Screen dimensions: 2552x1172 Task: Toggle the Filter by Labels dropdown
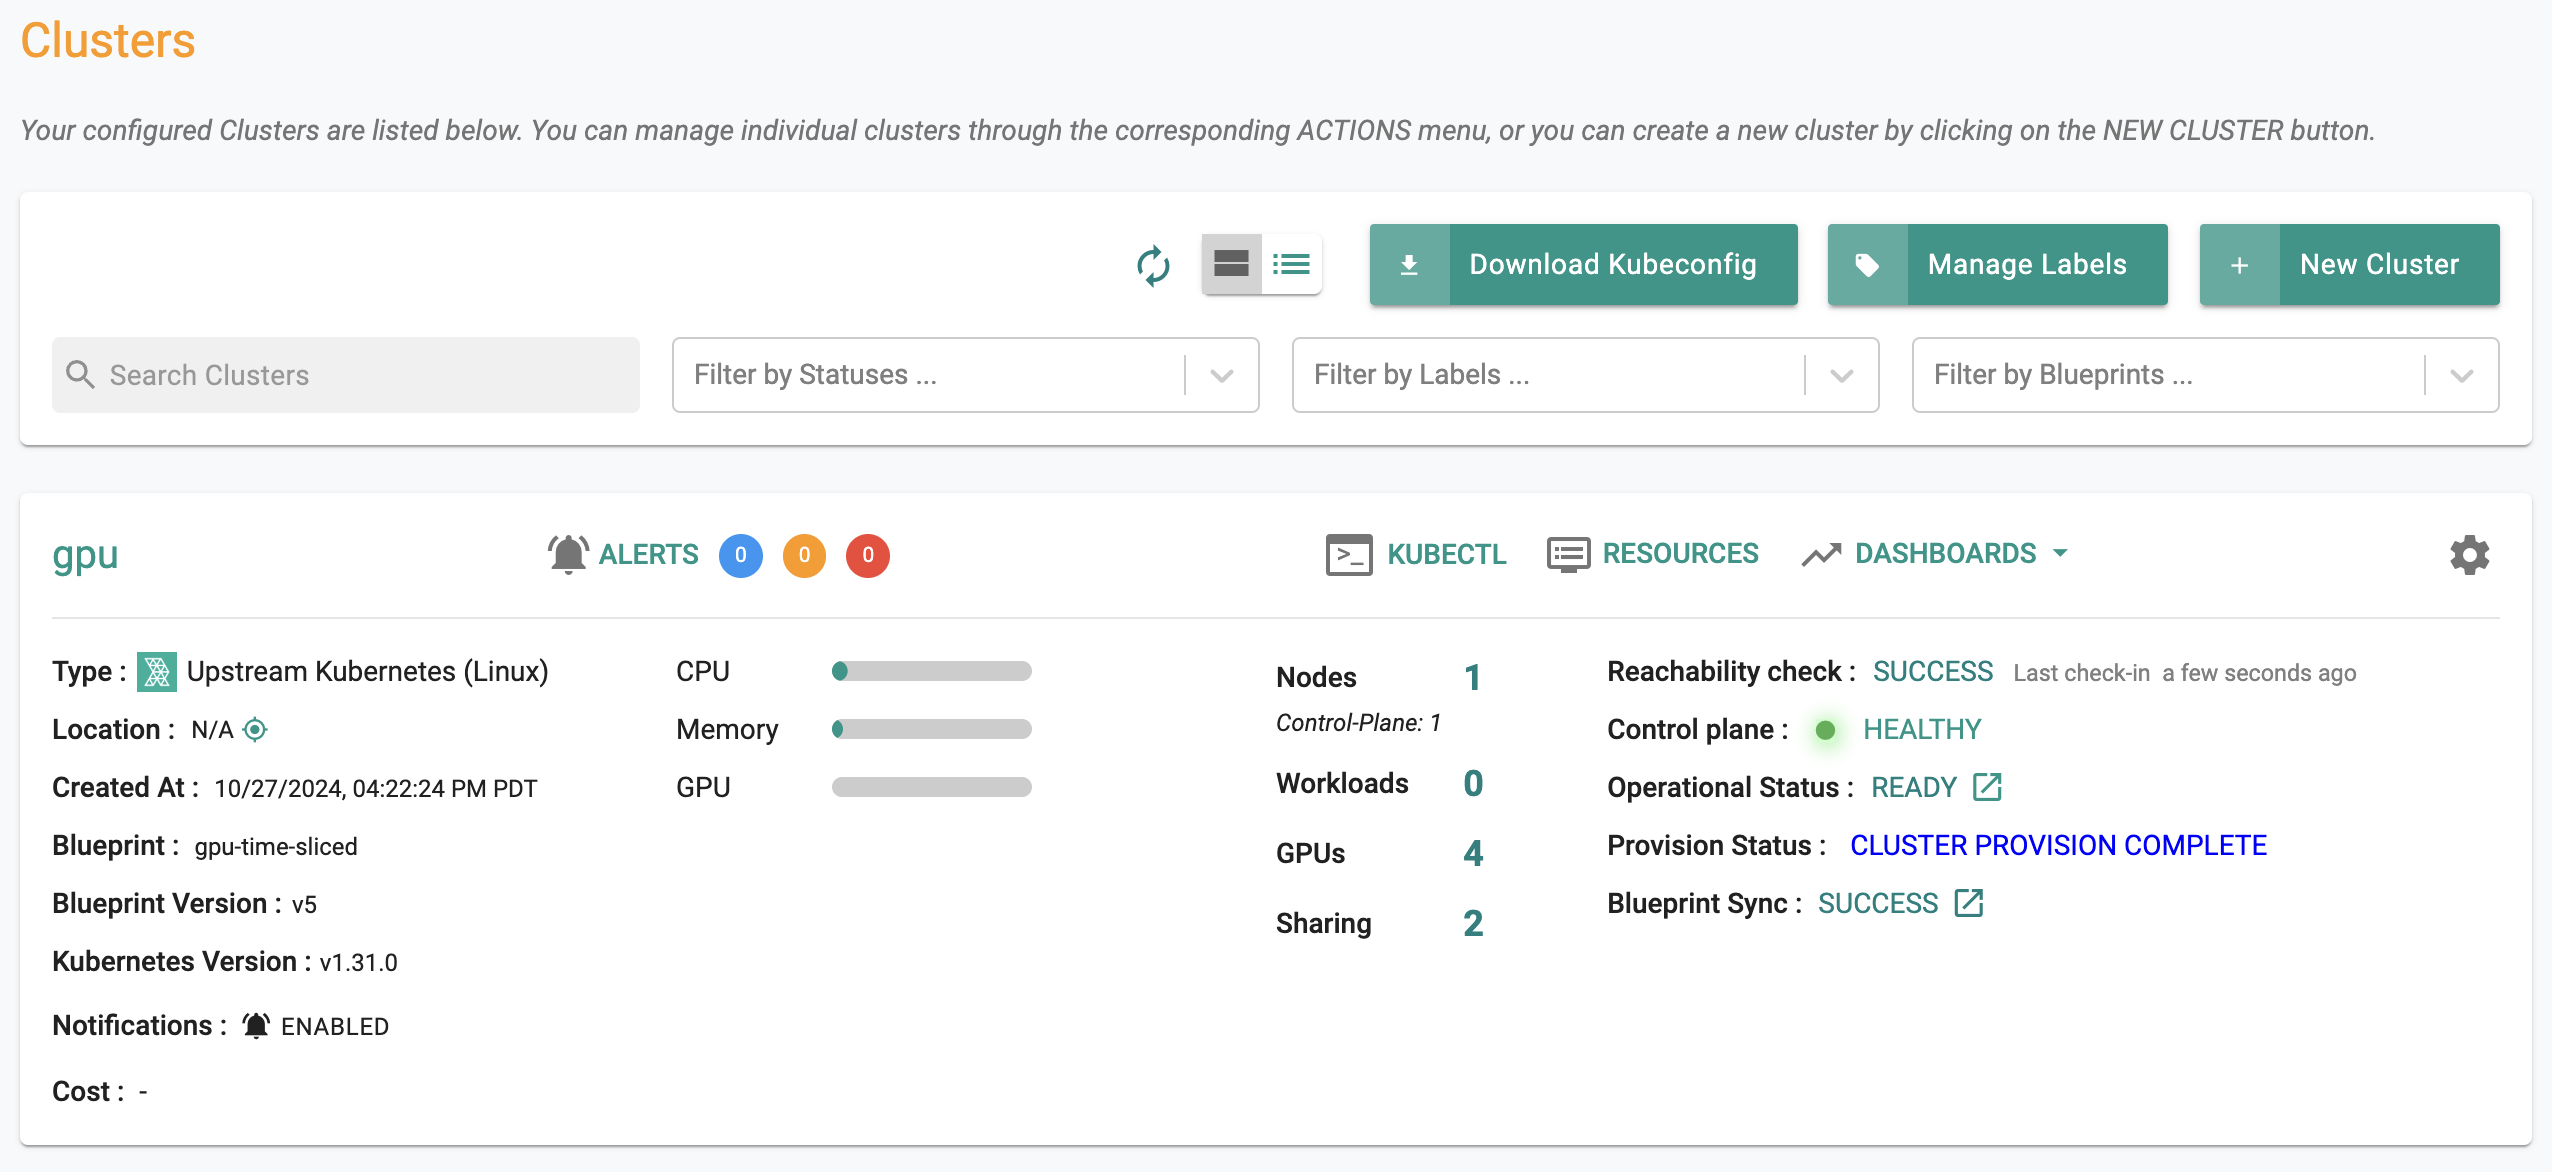click(x=1846, y=374)
